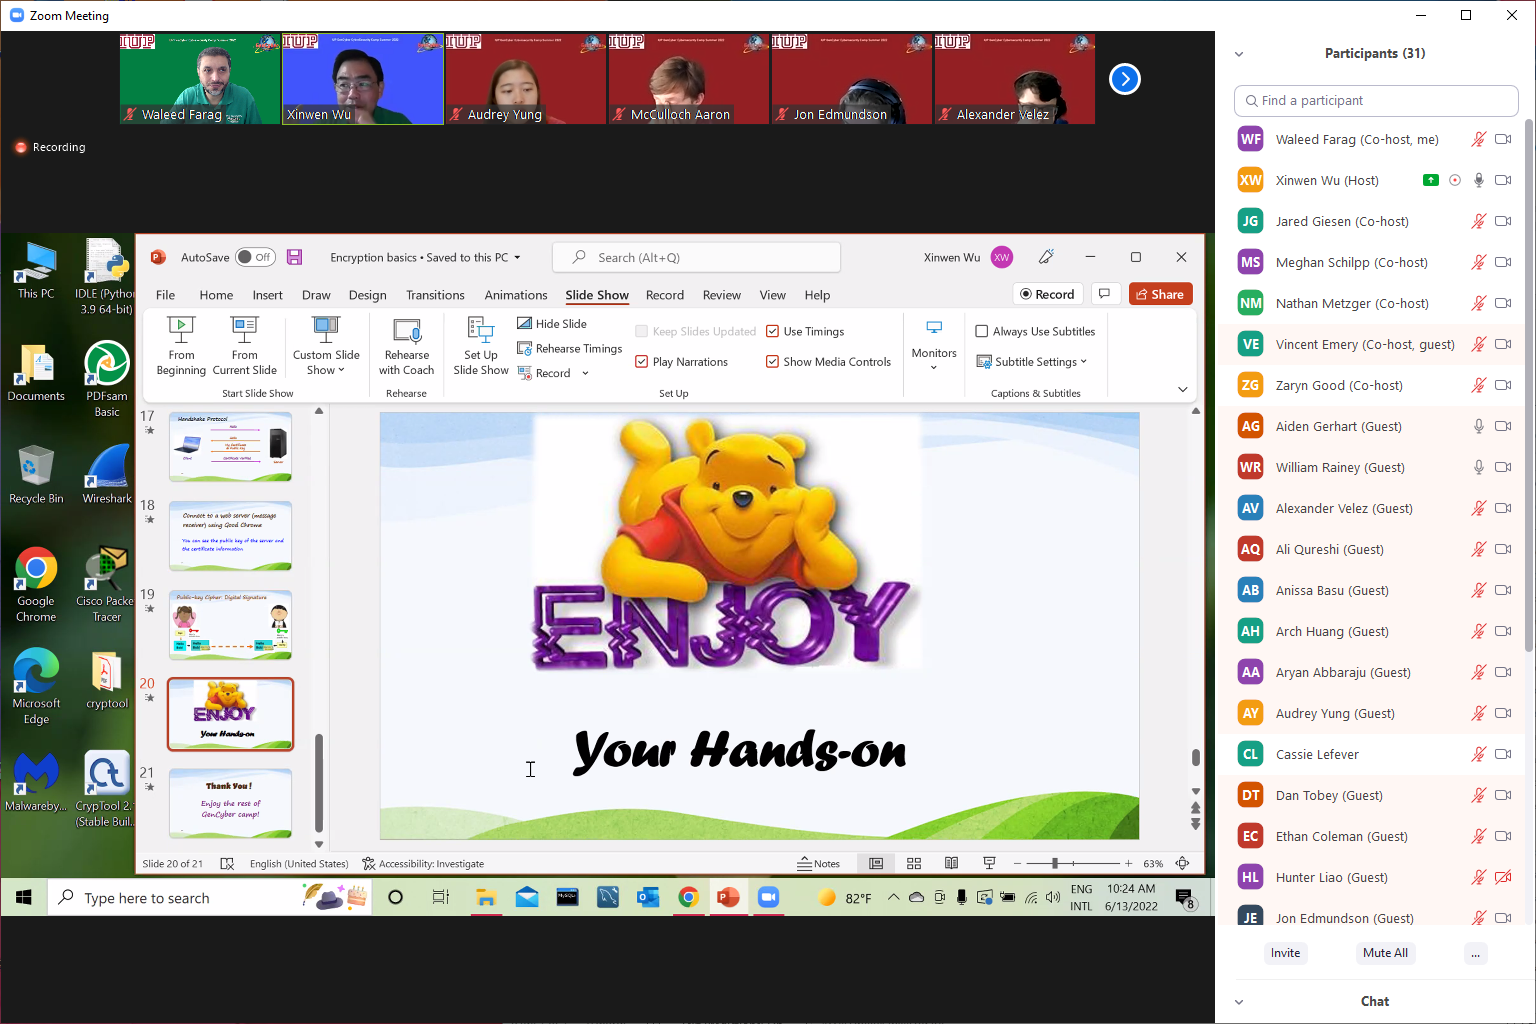Open the comments pane icon beside Record
The height and width of the screenshot is (1024, 1536).
click(x=1104, y=294)
